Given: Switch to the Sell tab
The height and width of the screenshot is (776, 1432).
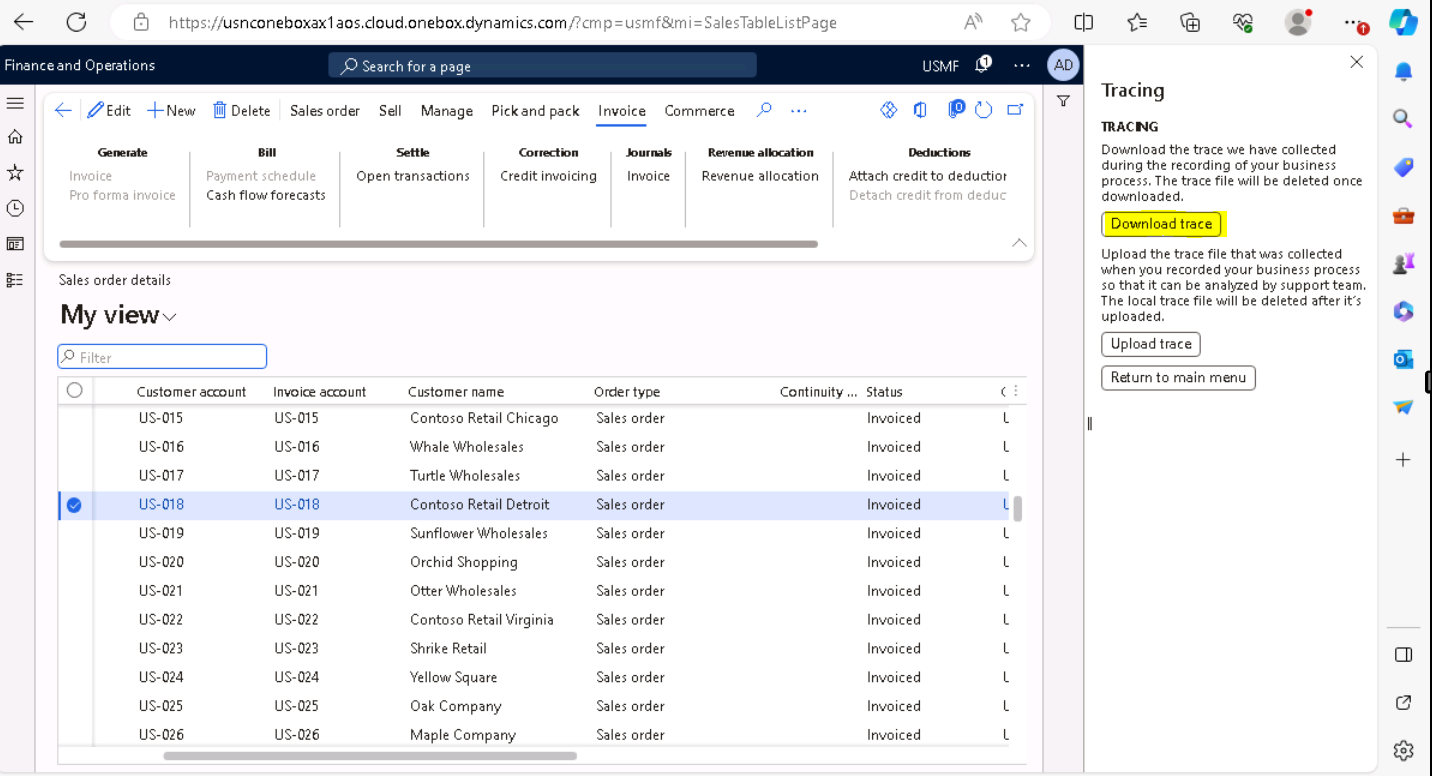Looking at the screenshot, I should pos(390,111).
